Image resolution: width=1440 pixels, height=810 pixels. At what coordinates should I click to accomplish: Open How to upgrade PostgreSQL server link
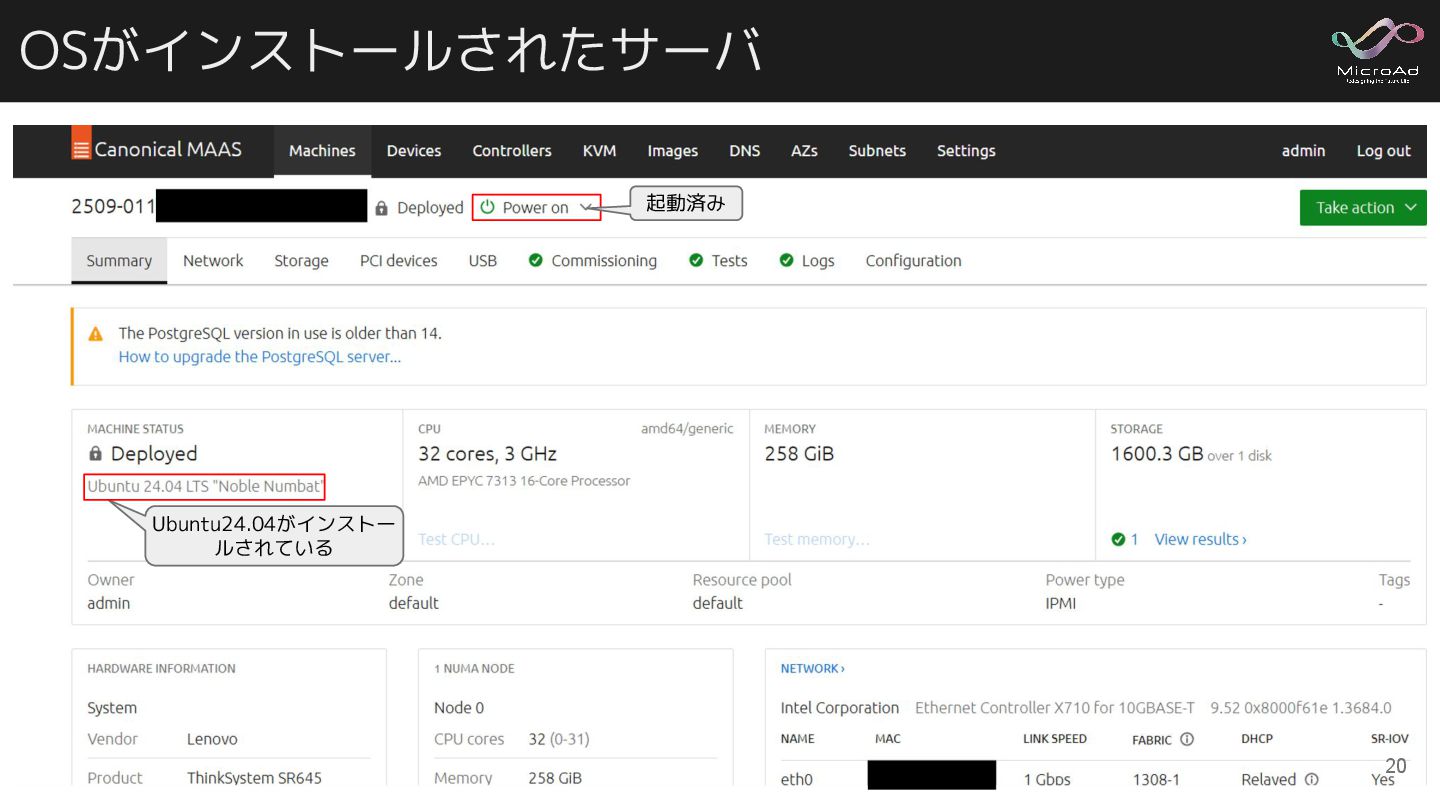[x=259, y=357]
